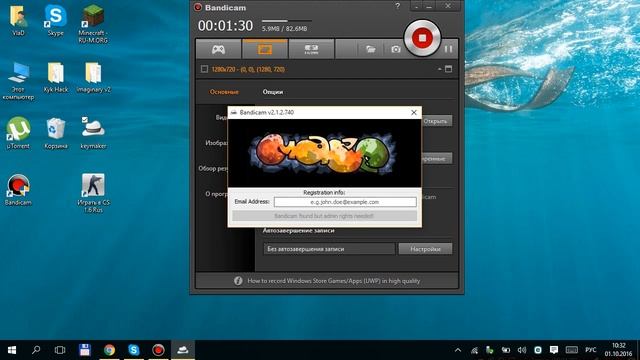
Task: Click the Email Address input field
Action: tap(345, 202)
